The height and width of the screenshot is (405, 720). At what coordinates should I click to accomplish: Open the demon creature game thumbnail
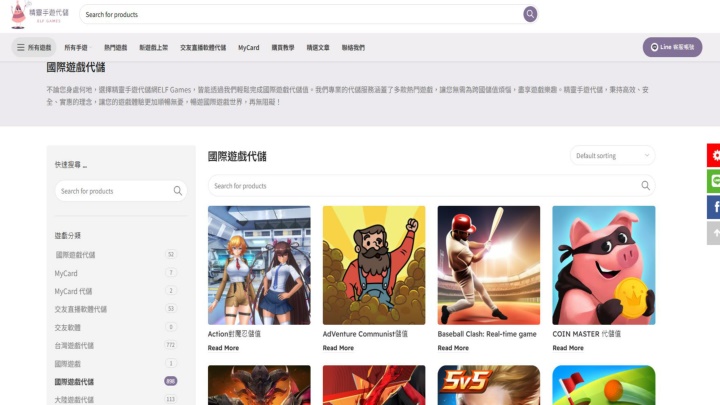tap(259, 385)
